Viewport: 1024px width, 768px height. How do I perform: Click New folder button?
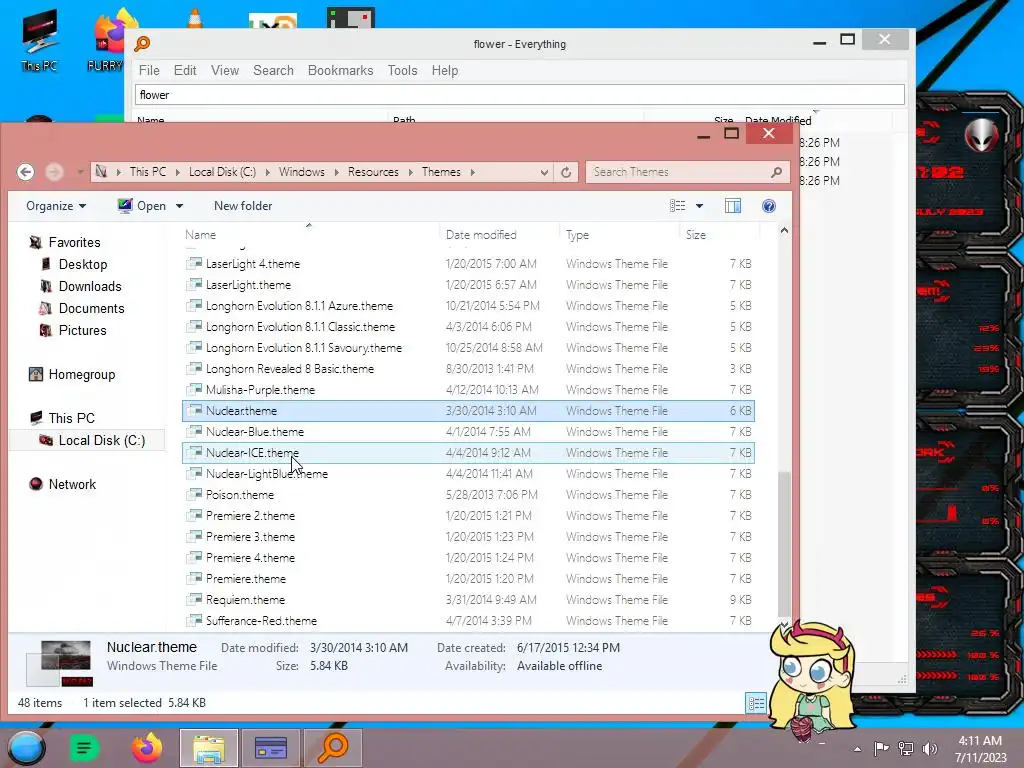(243, 206)
